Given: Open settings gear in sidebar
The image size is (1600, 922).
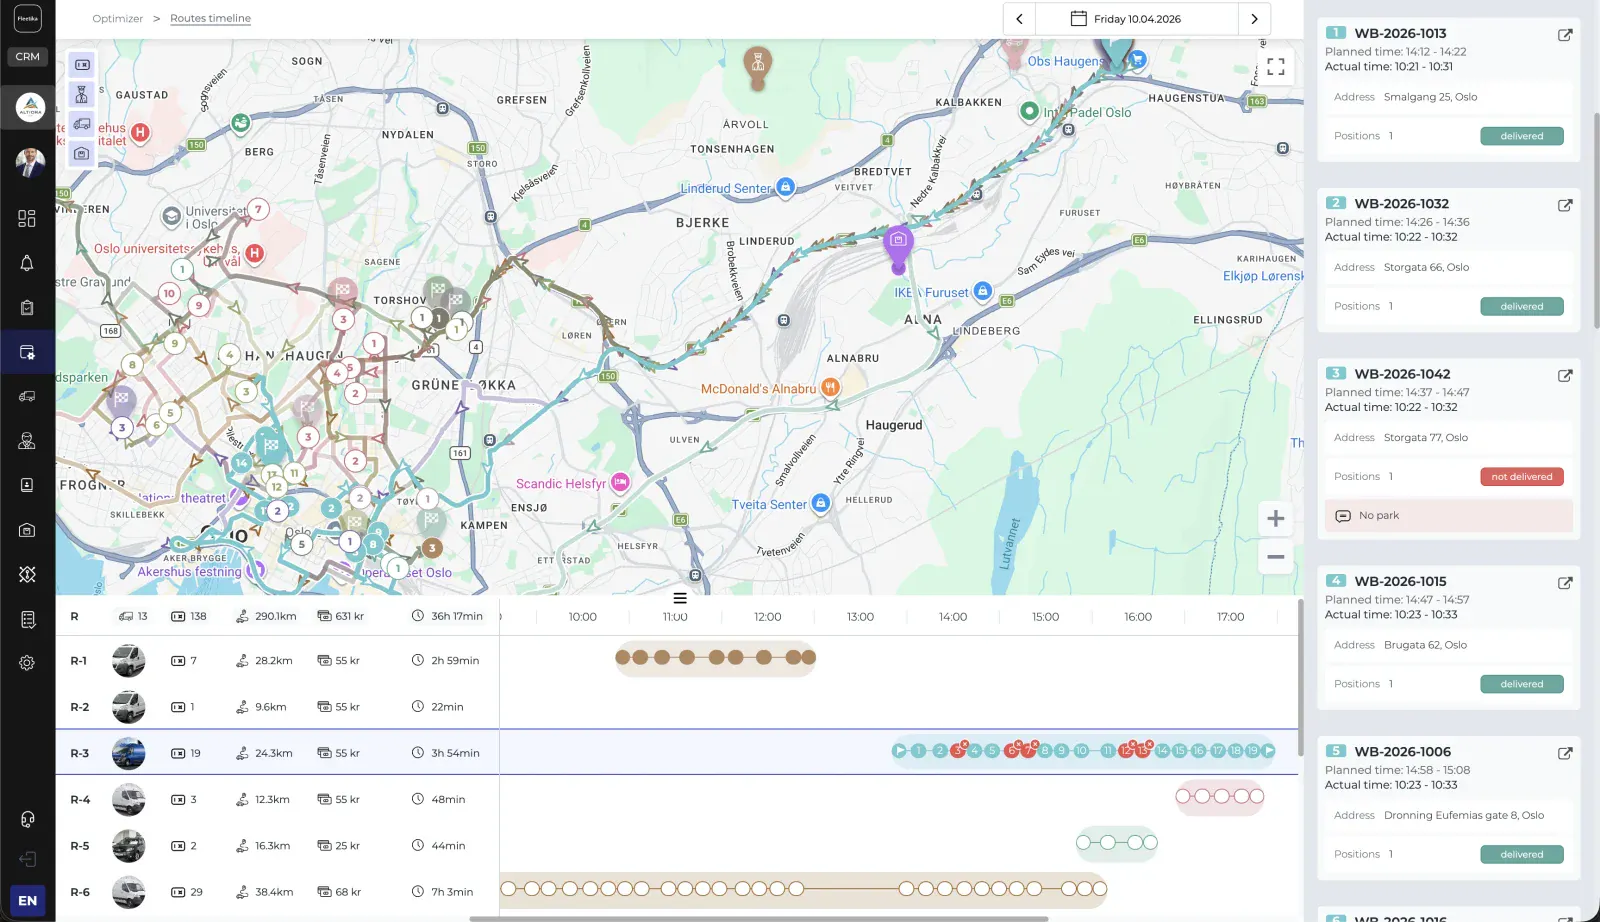Looking at the screenshot, I should pyautogui.click(x=27, y=663).
